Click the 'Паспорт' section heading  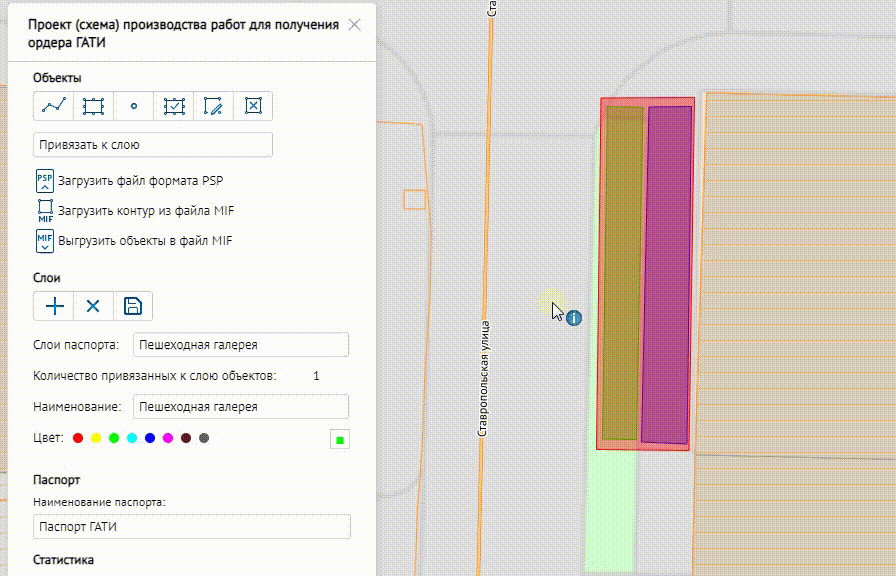click(57, 480)
